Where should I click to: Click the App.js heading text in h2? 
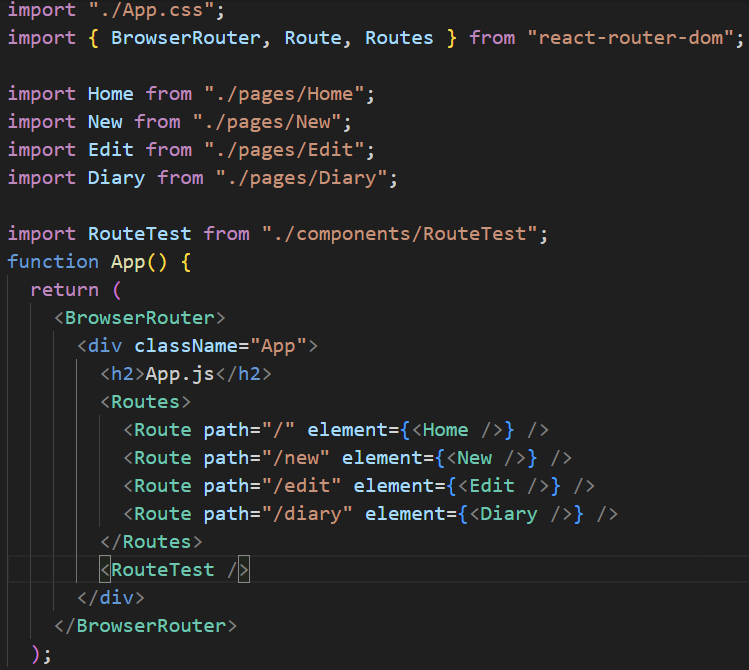click(x=180, y=374)
